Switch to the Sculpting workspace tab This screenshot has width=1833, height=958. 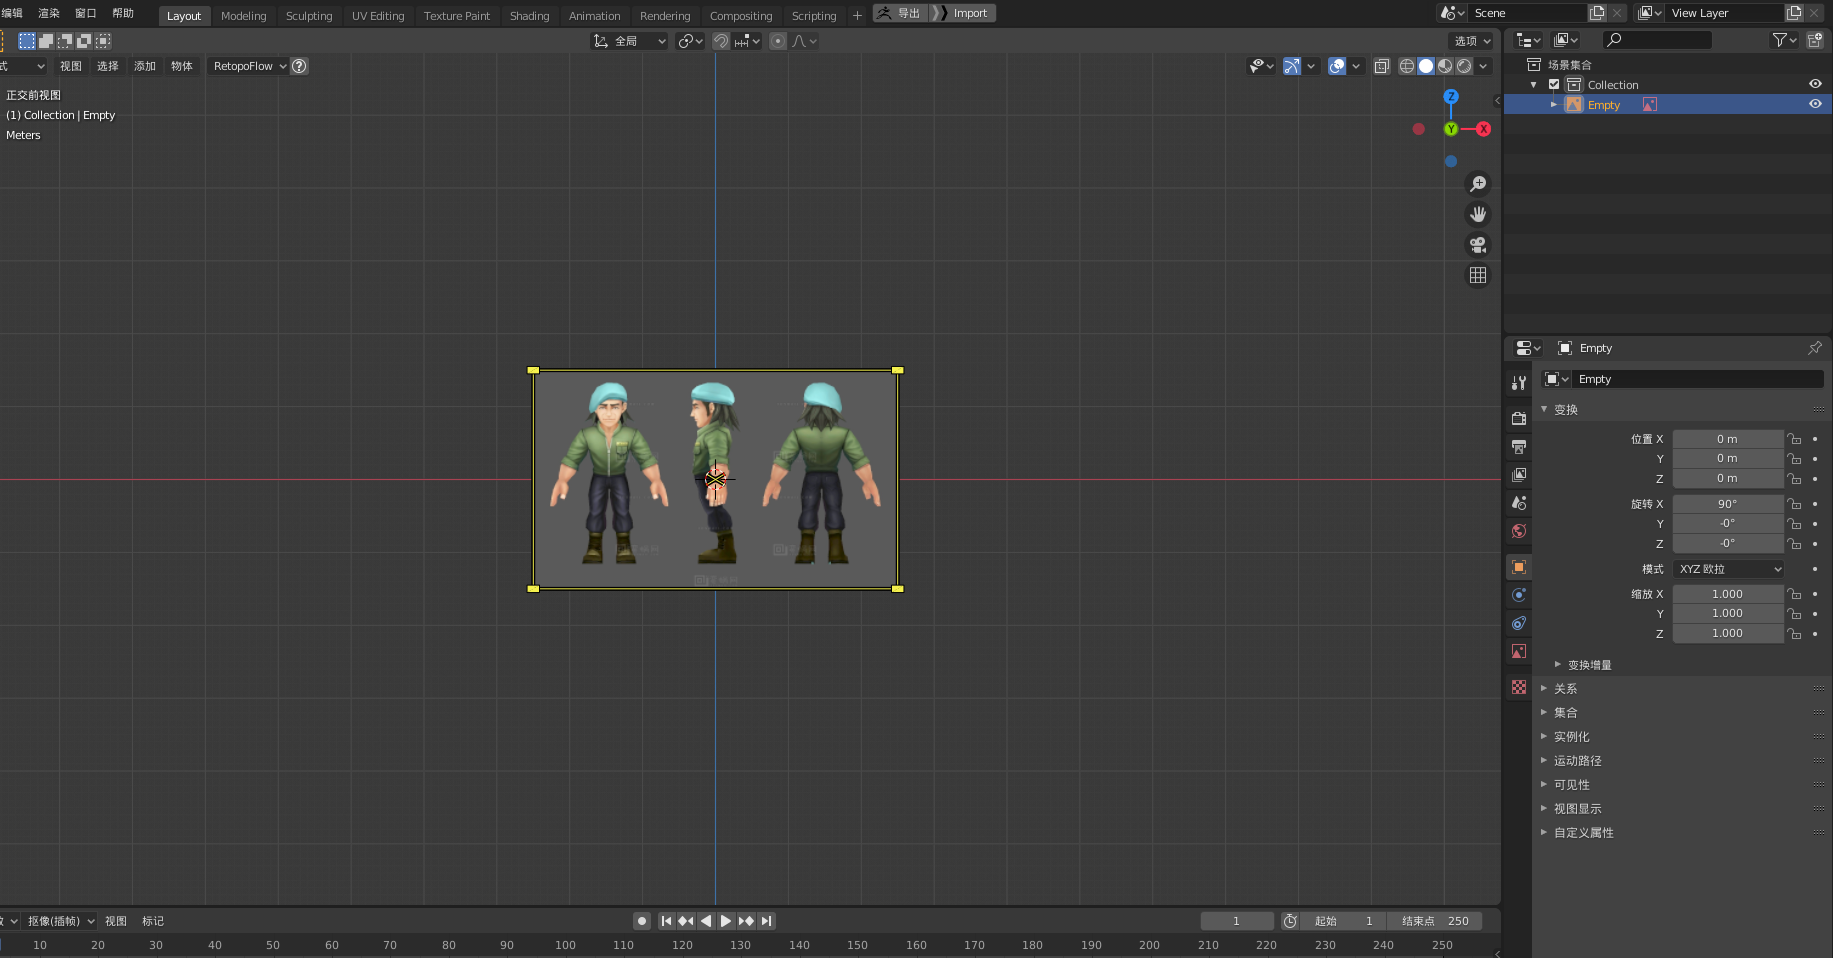pos(309,16)
